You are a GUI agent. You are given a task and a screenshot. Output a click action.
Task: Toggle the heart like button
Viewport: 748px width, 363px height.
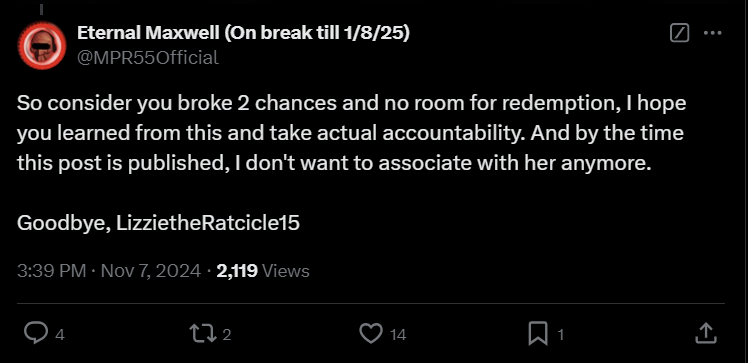[371, 333]
